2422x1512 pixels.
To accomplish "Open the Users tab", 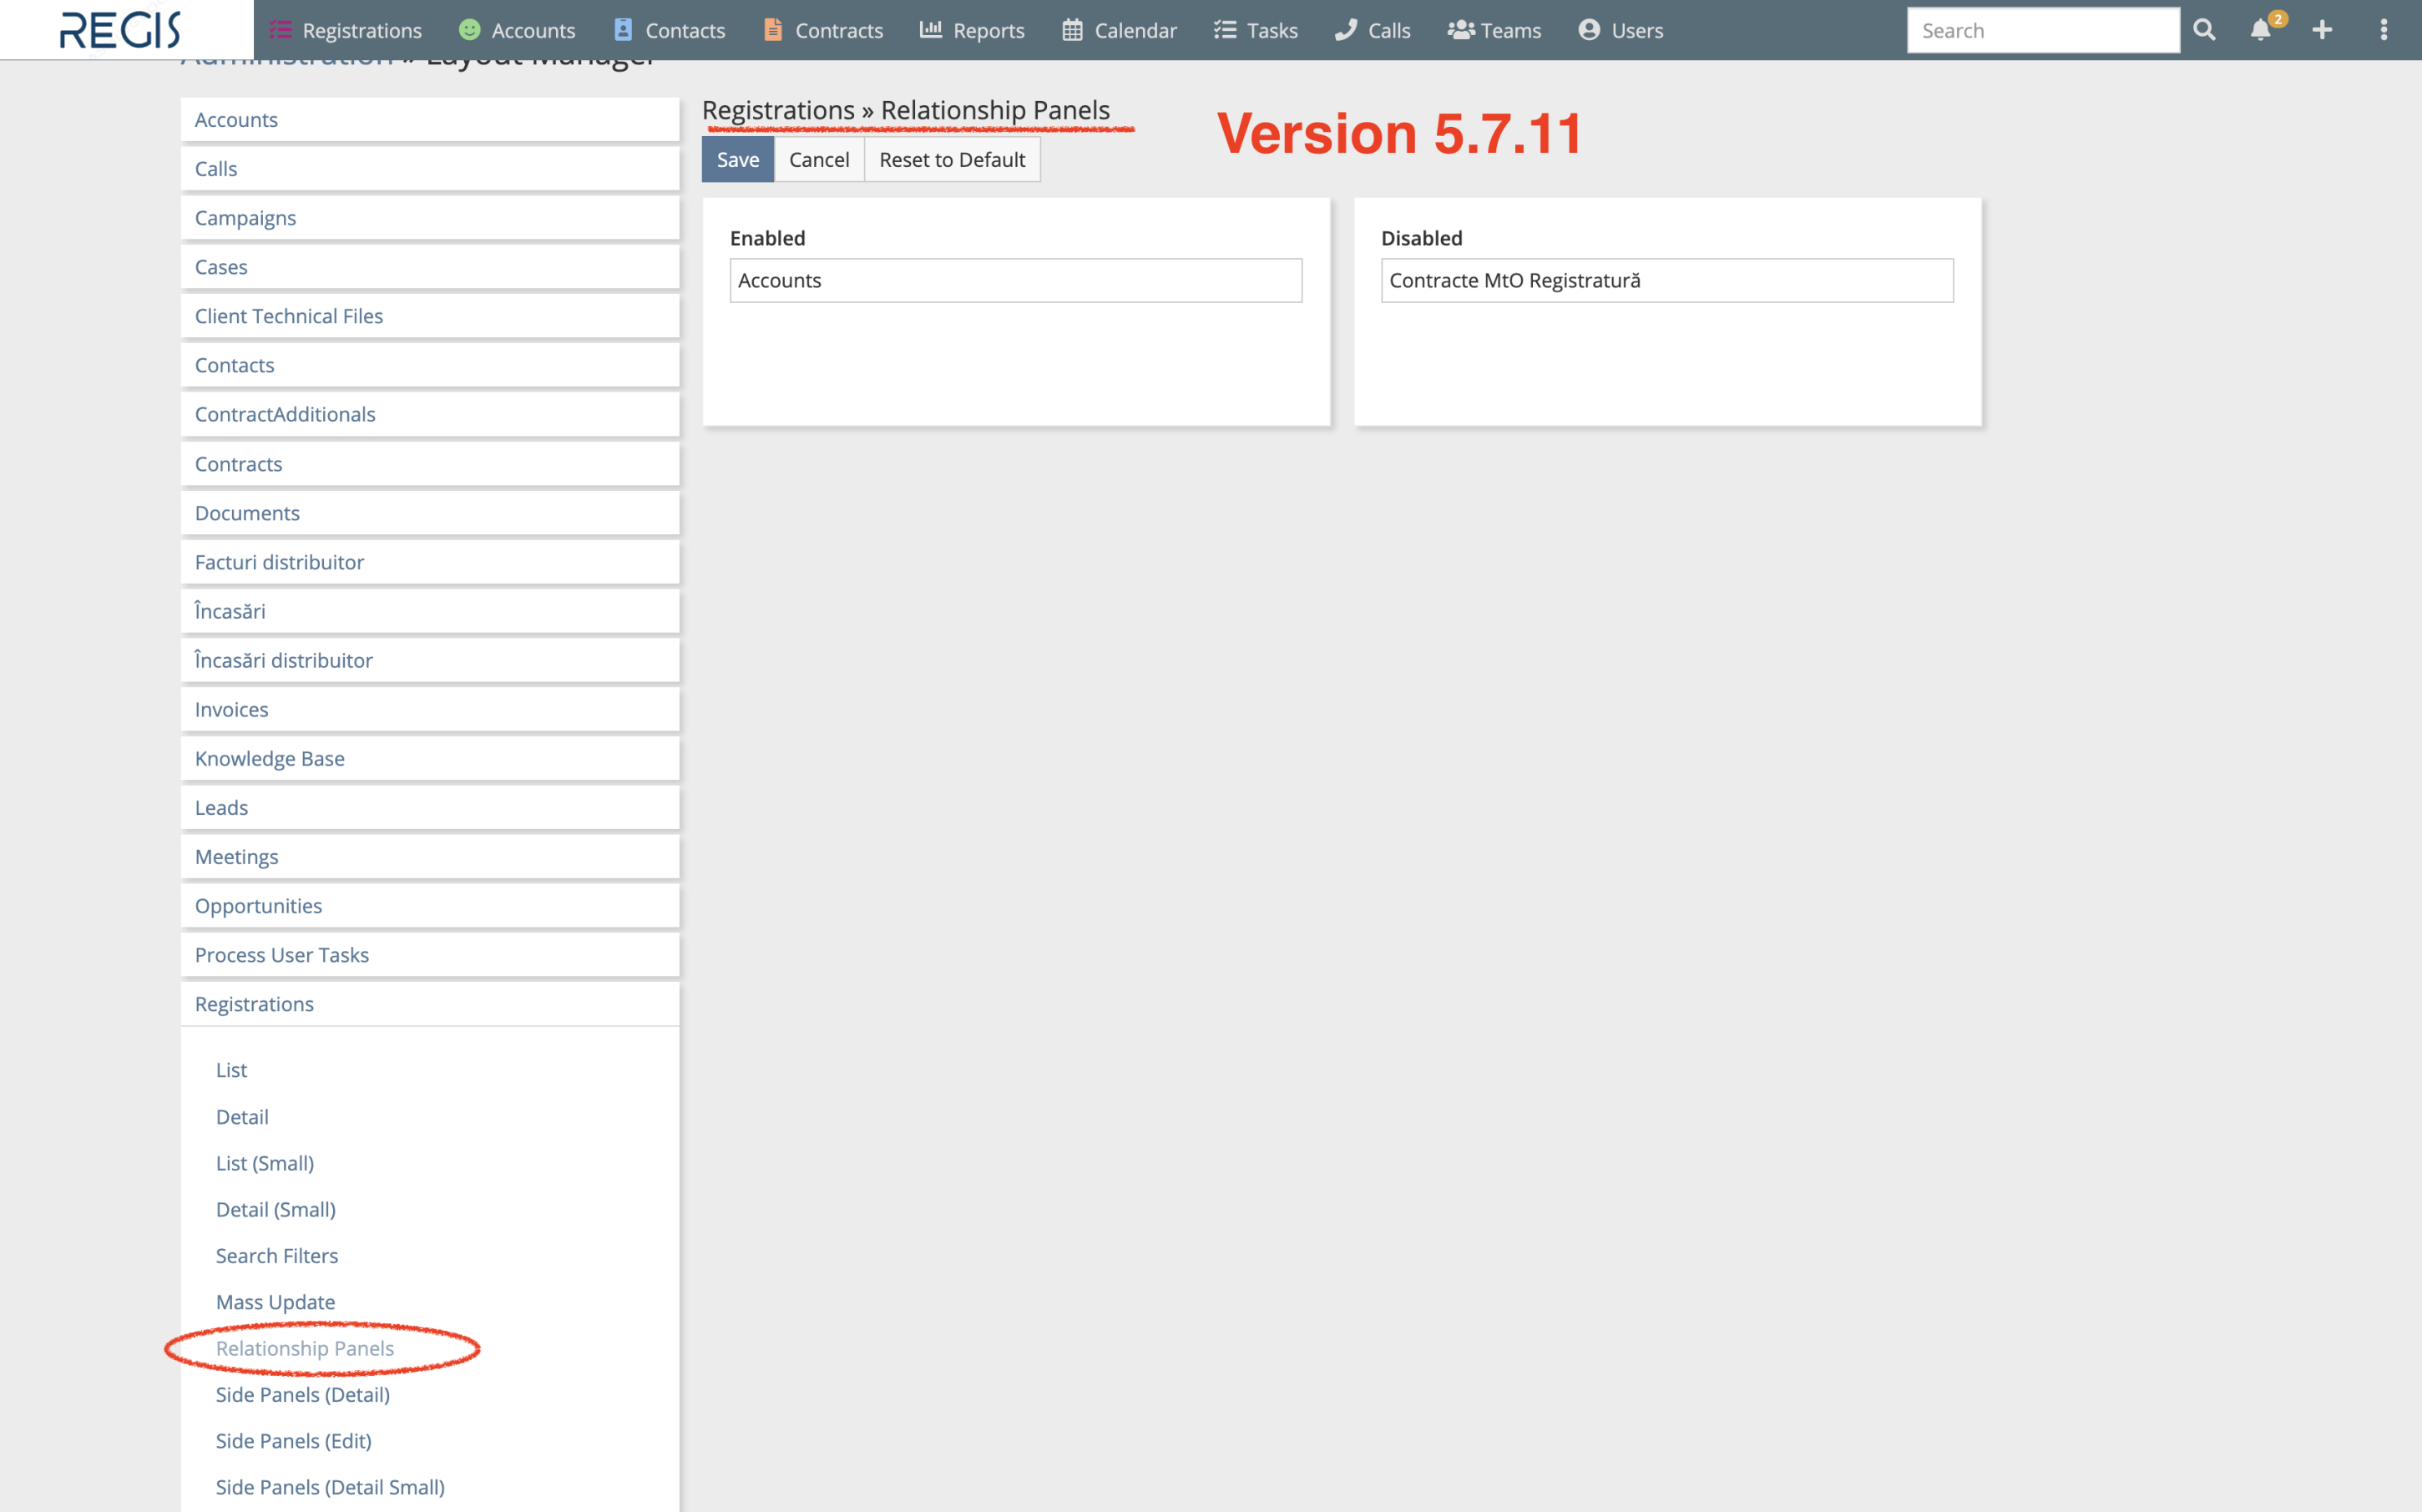I will coord(1621,30).
